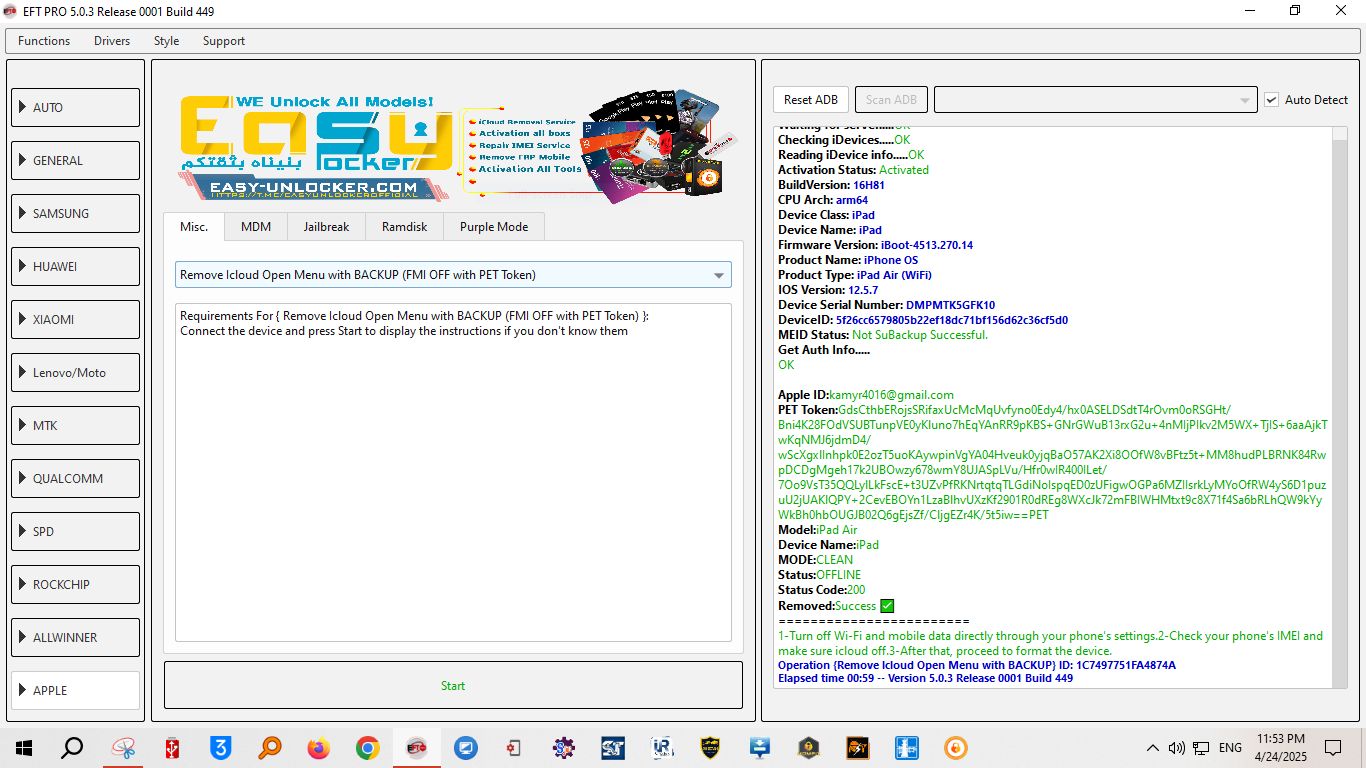Expand the ROCKCHIP sidebar section
Screen dimensions: 1366x768
(75, 584)
